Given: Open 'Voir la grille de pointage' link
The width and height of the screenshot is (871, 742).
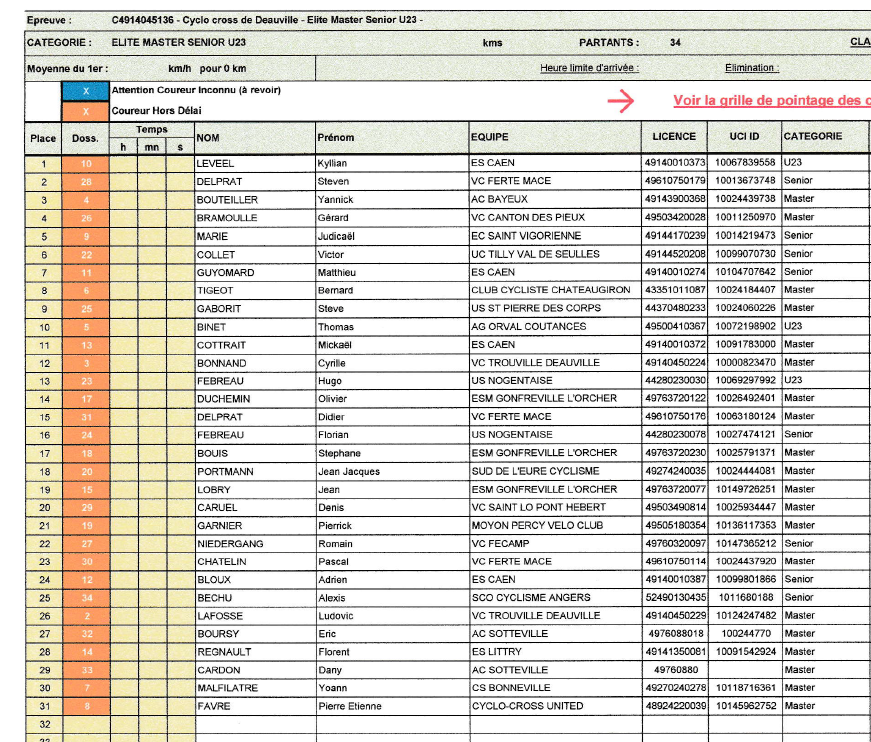Looking at the screenshot, I should point(772,101).
